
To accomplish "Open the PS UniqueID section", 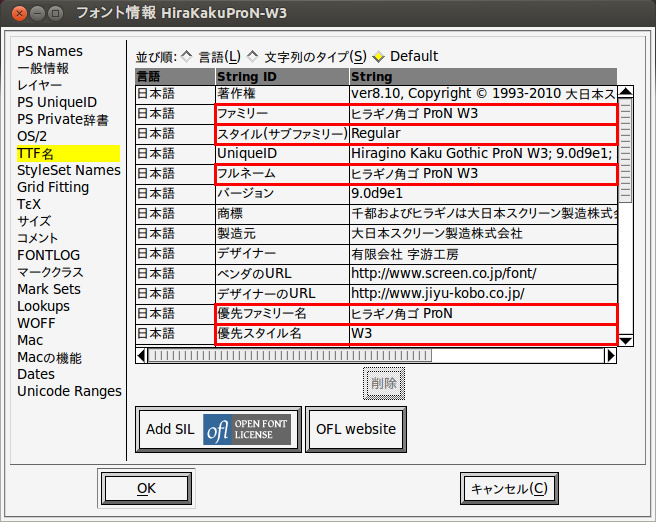I will pos(57,102).
